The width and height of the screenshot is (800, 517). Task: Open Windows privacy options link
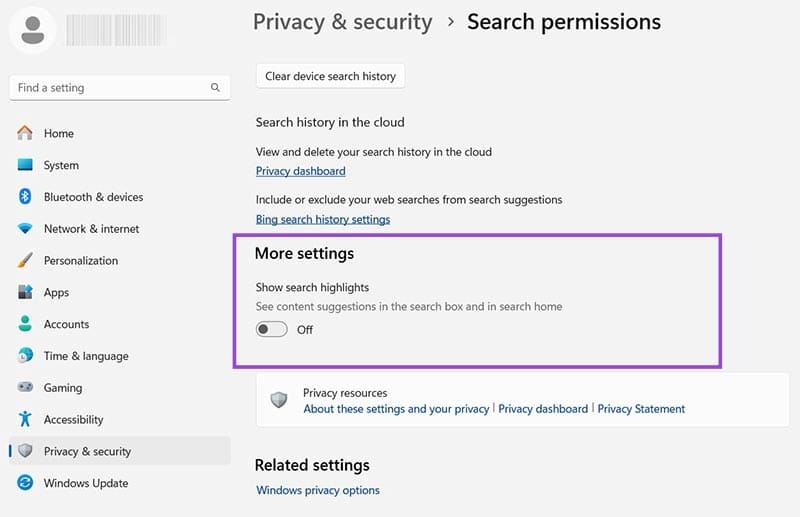click(318, 490)
